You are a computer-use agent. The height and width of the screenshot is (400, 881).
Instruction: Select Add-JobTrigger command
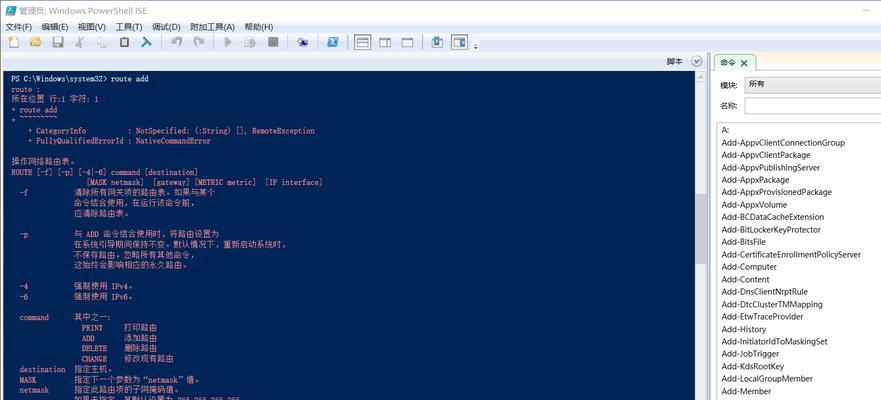click(750, 354)
